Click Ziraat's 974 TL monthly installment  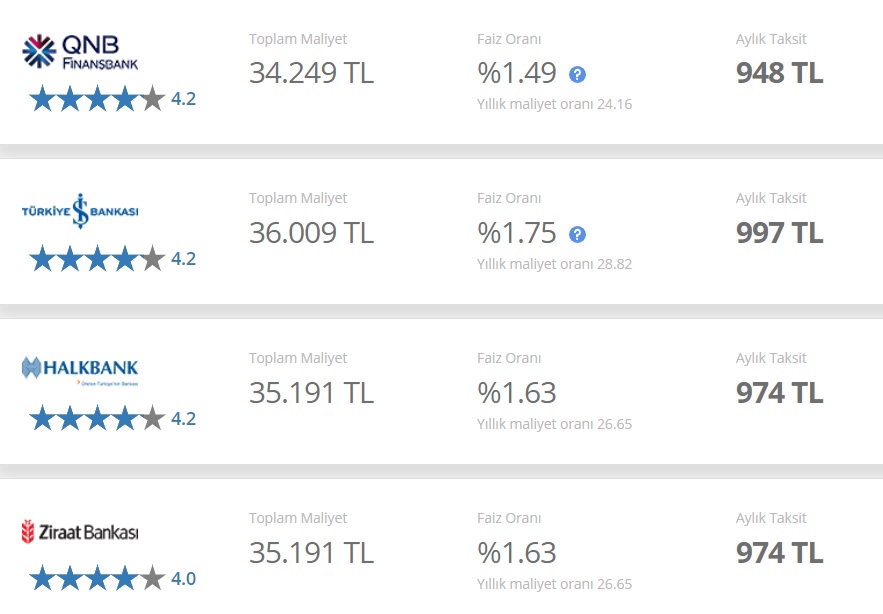[779, 553]
